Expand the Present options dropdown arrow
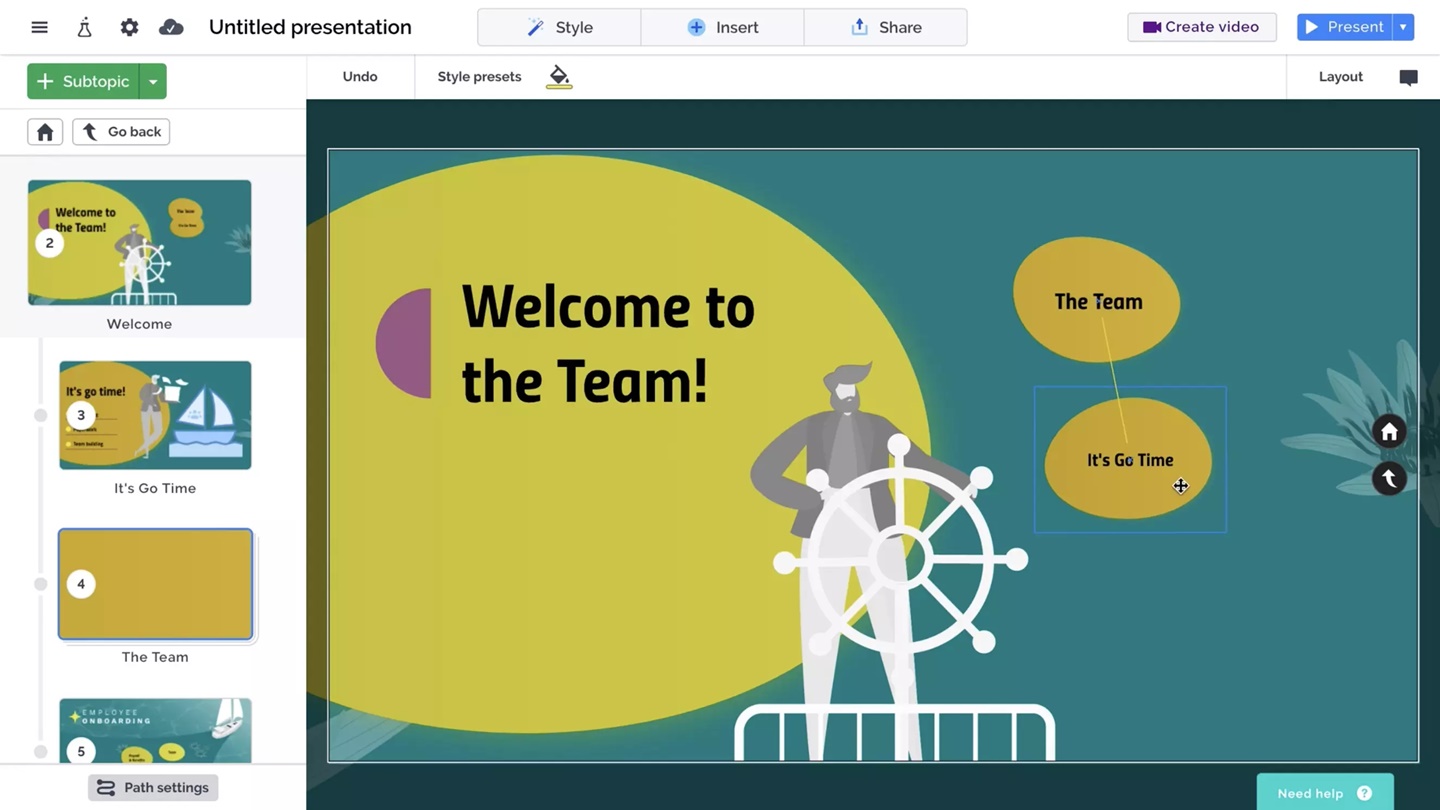This screenshot has width=1440, height=810. pyautogui.click(x=1403, y=27)
